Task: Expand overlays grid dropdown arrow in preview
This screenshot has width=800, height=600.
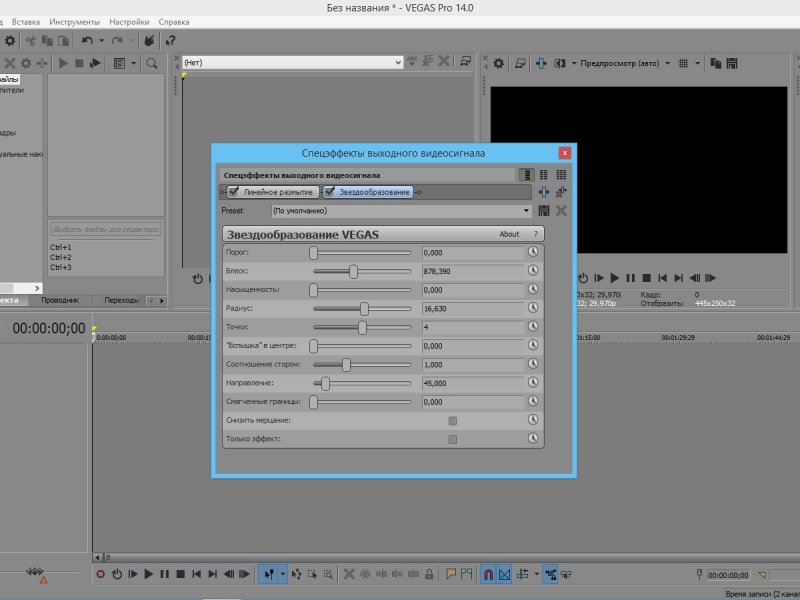Action: point(697,63)
